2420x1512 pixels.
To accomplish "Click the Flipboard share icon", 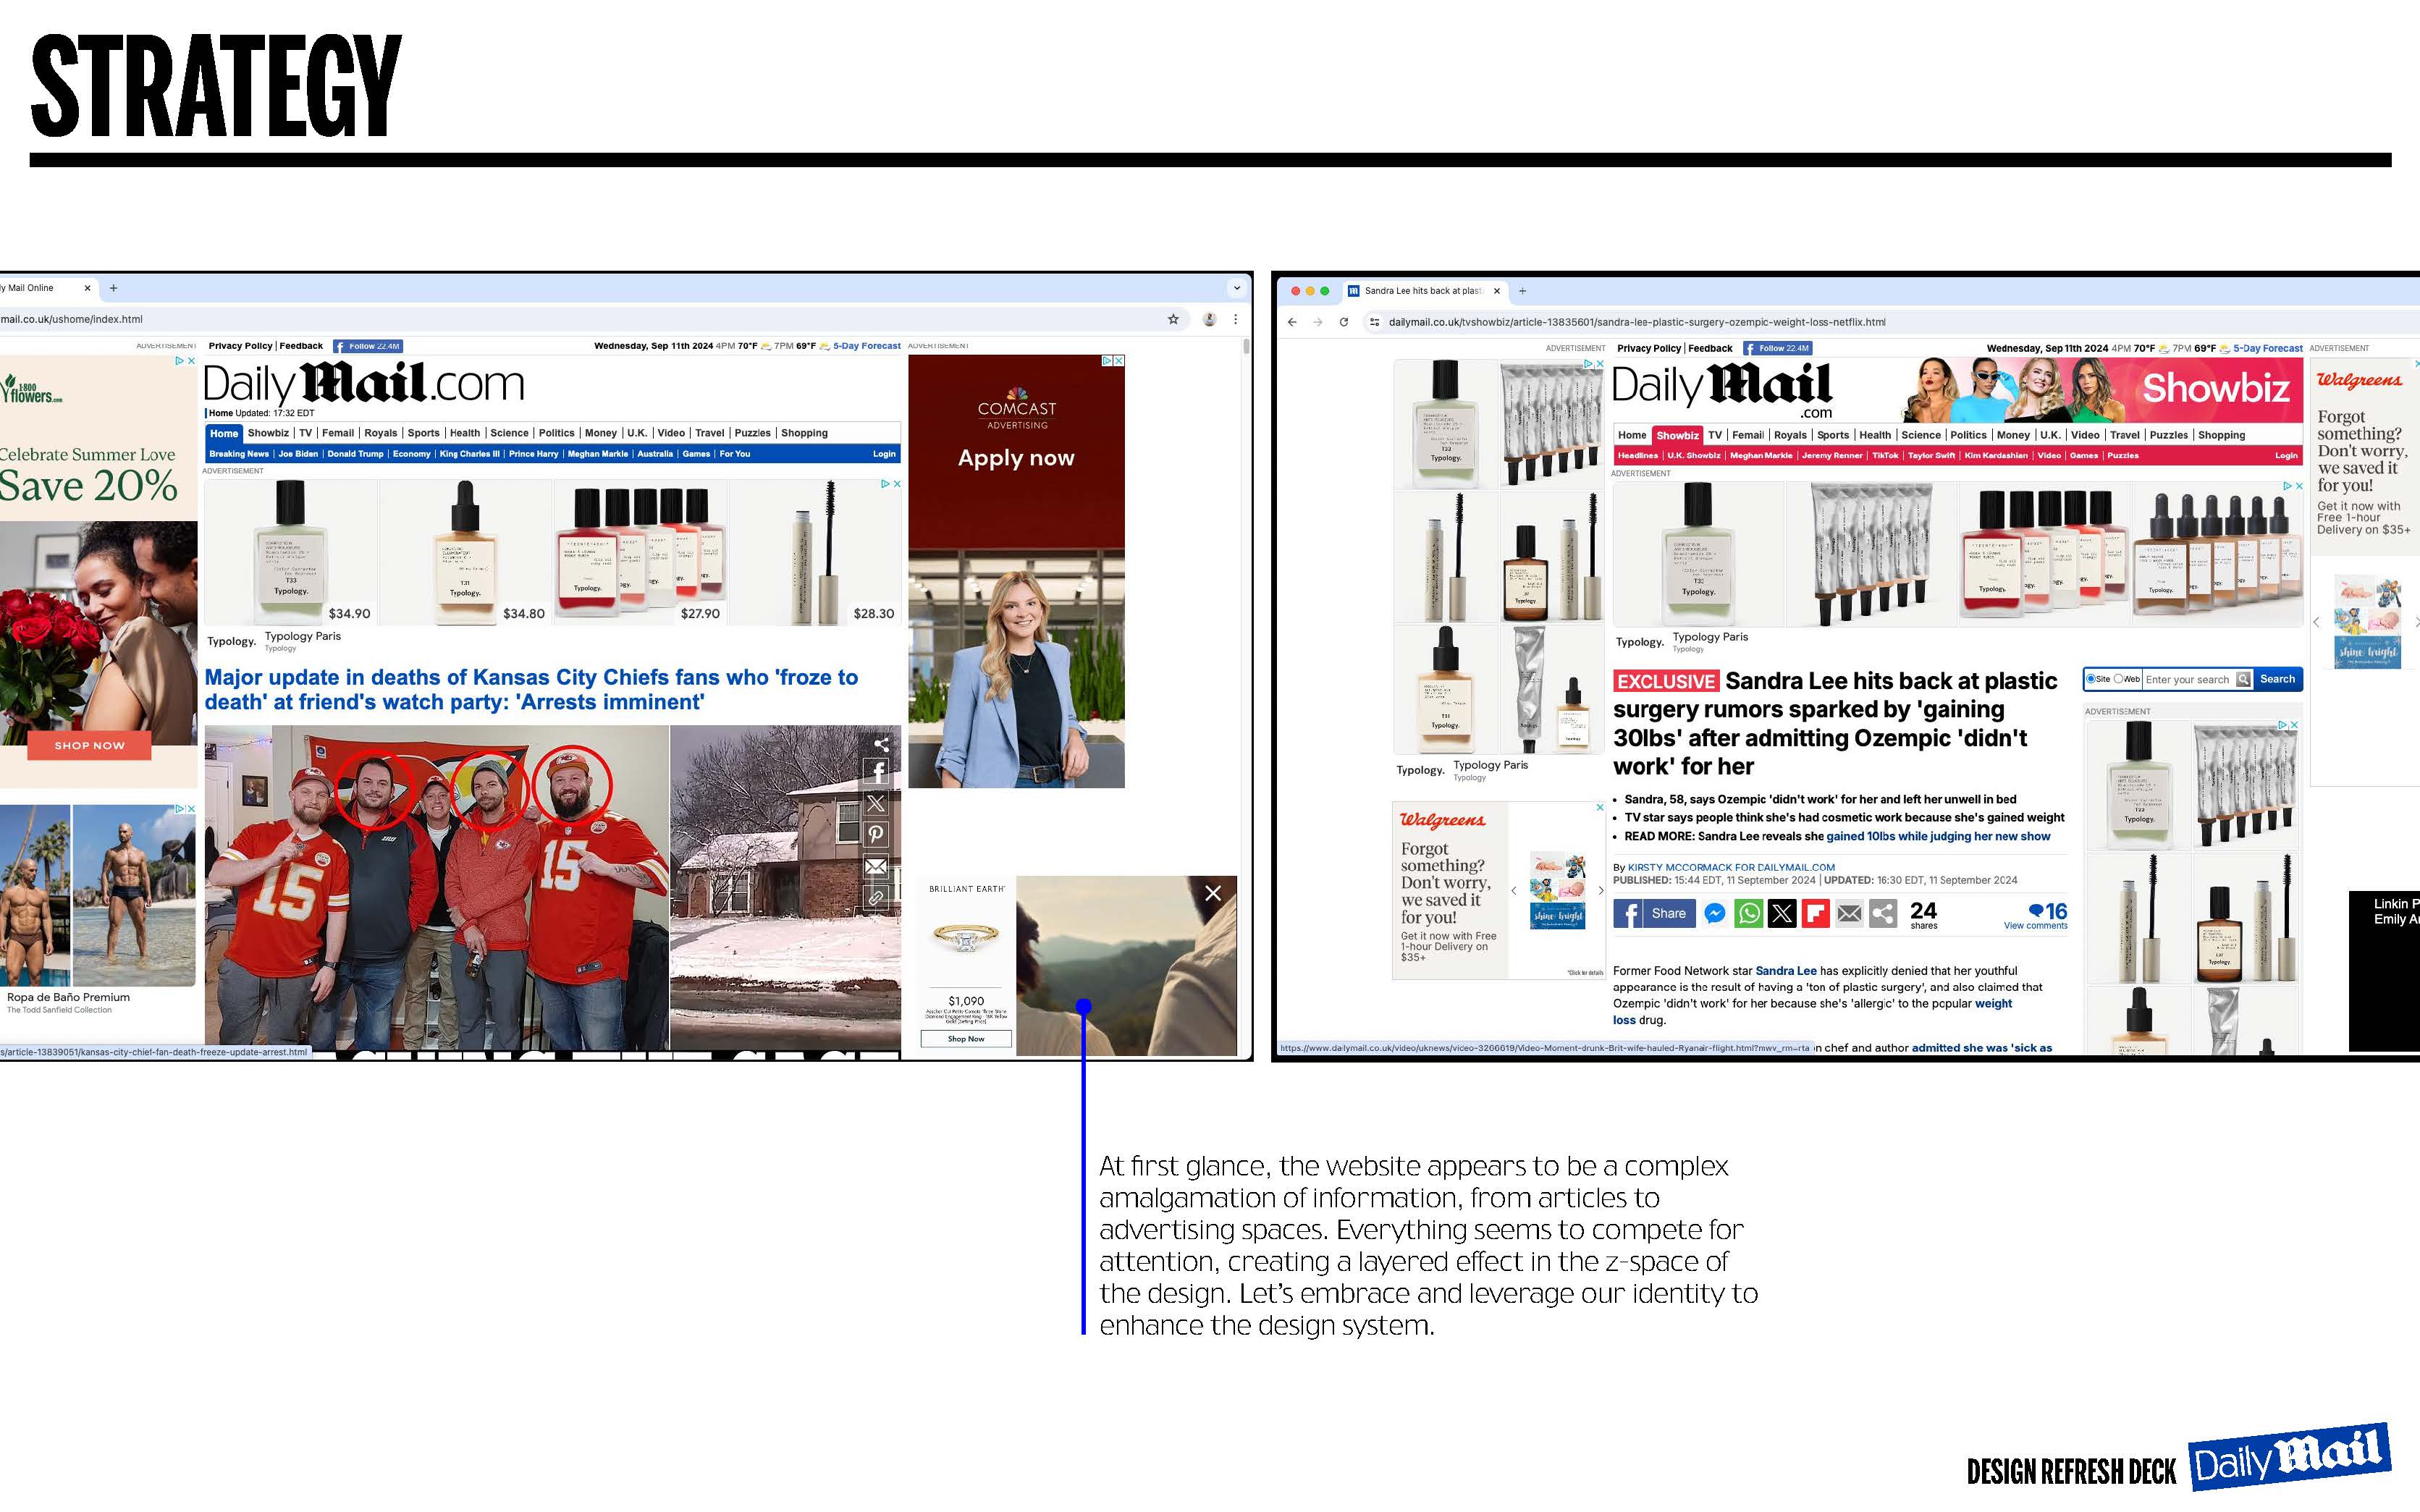I will [1815, 913].
